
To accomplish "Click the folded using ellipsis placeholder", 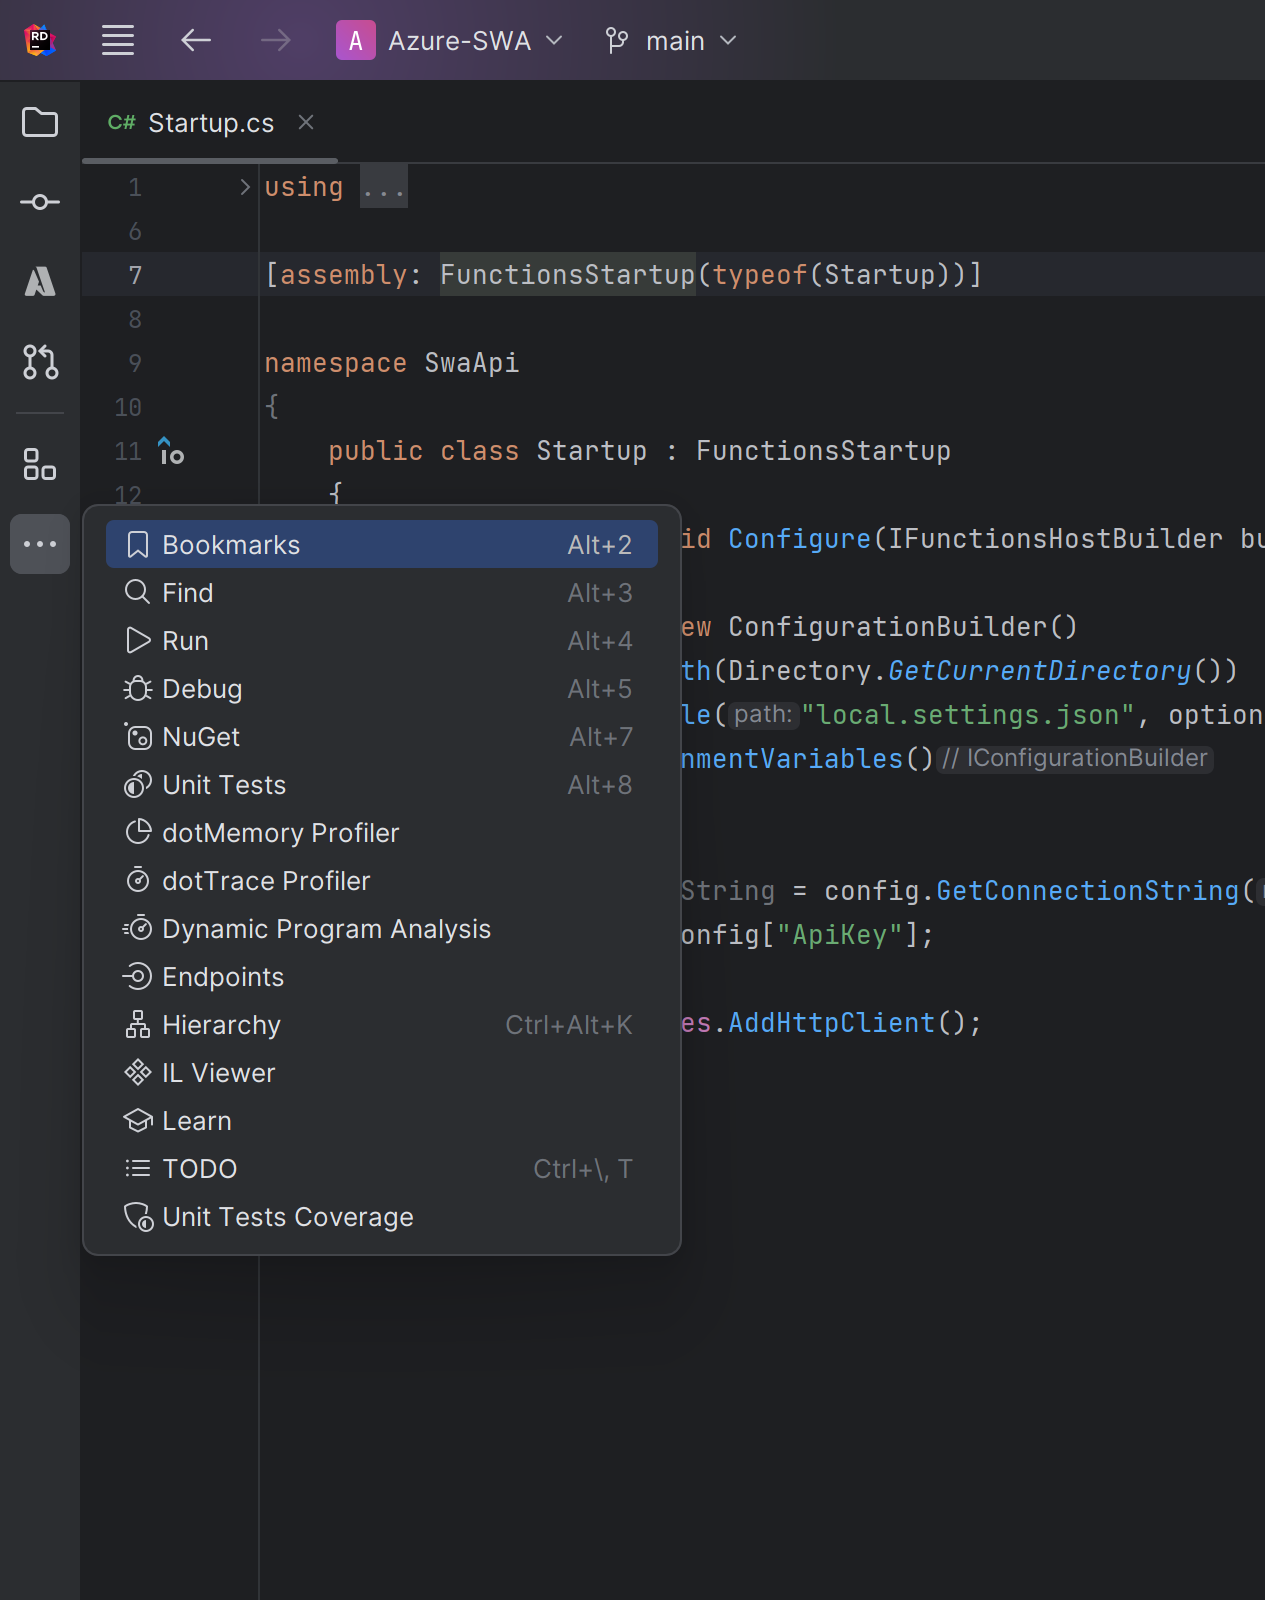I will pyautogui.click(x=384, y=187).
